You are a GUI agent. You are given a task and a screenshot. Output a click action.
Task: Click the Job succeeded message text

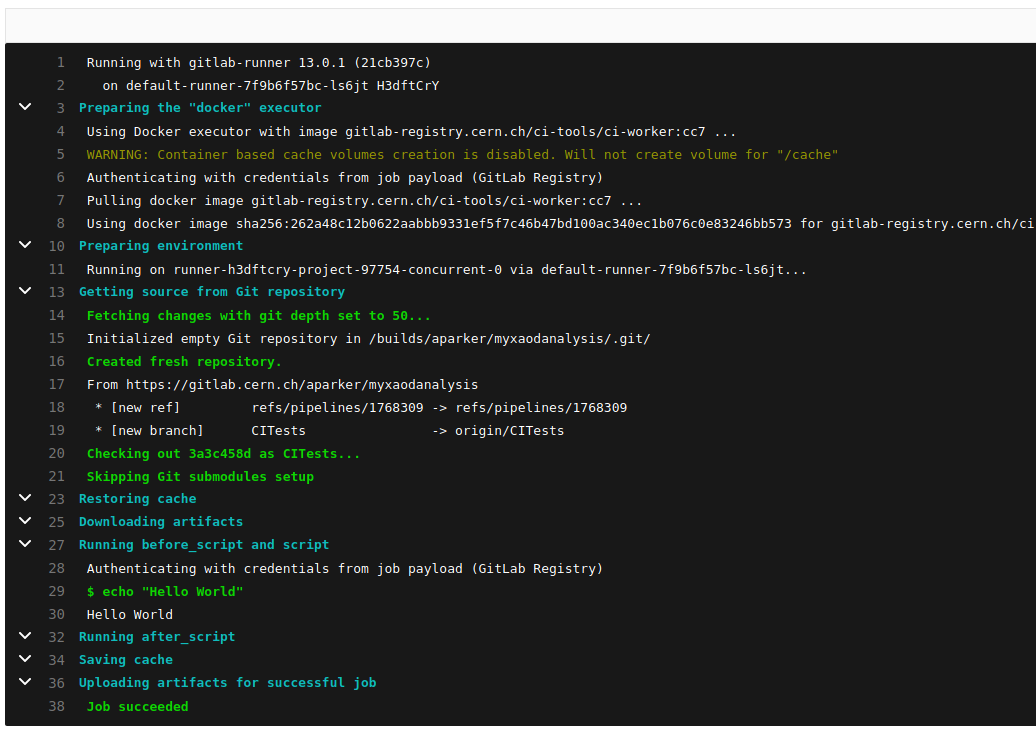pyautogui.click(x=137, y=707)
